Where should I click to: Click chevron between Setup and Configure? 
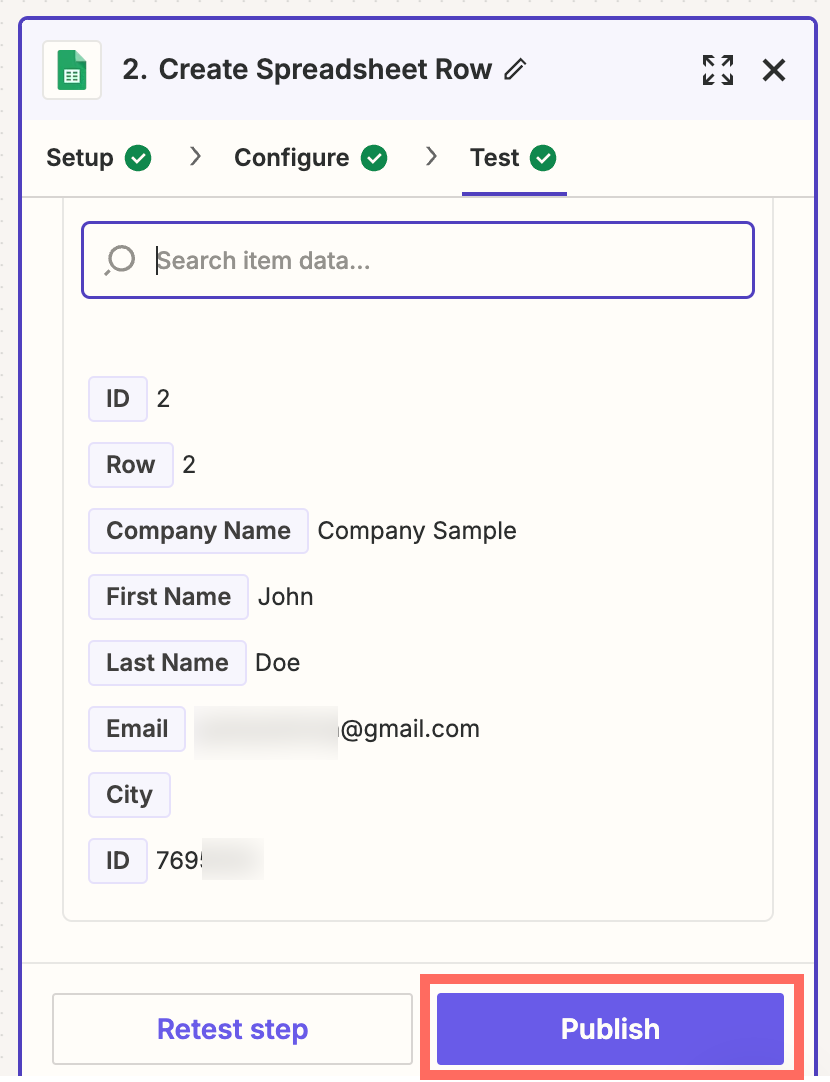[196, 157]
